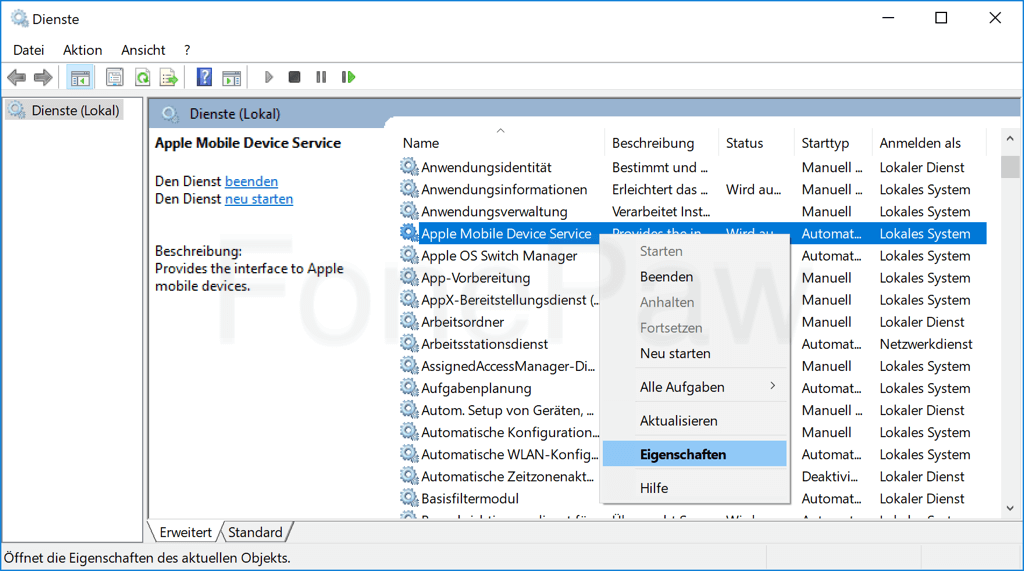Click the vertical scrollbar thumb

click(x=1010, y=167)
